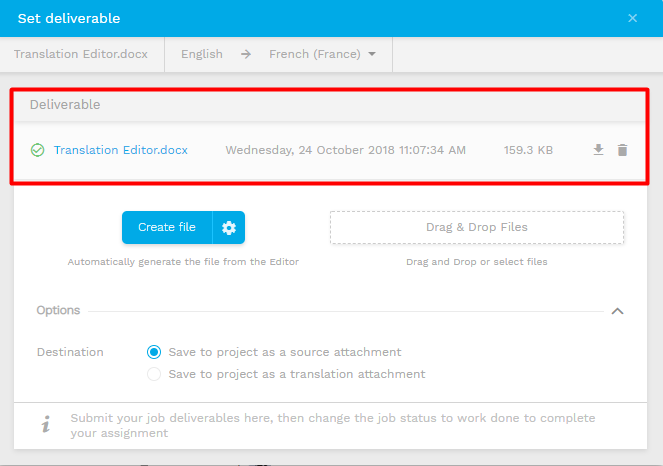Click the 24 October 2018 timestamp

pyautogui.click(x=345, y=150)
